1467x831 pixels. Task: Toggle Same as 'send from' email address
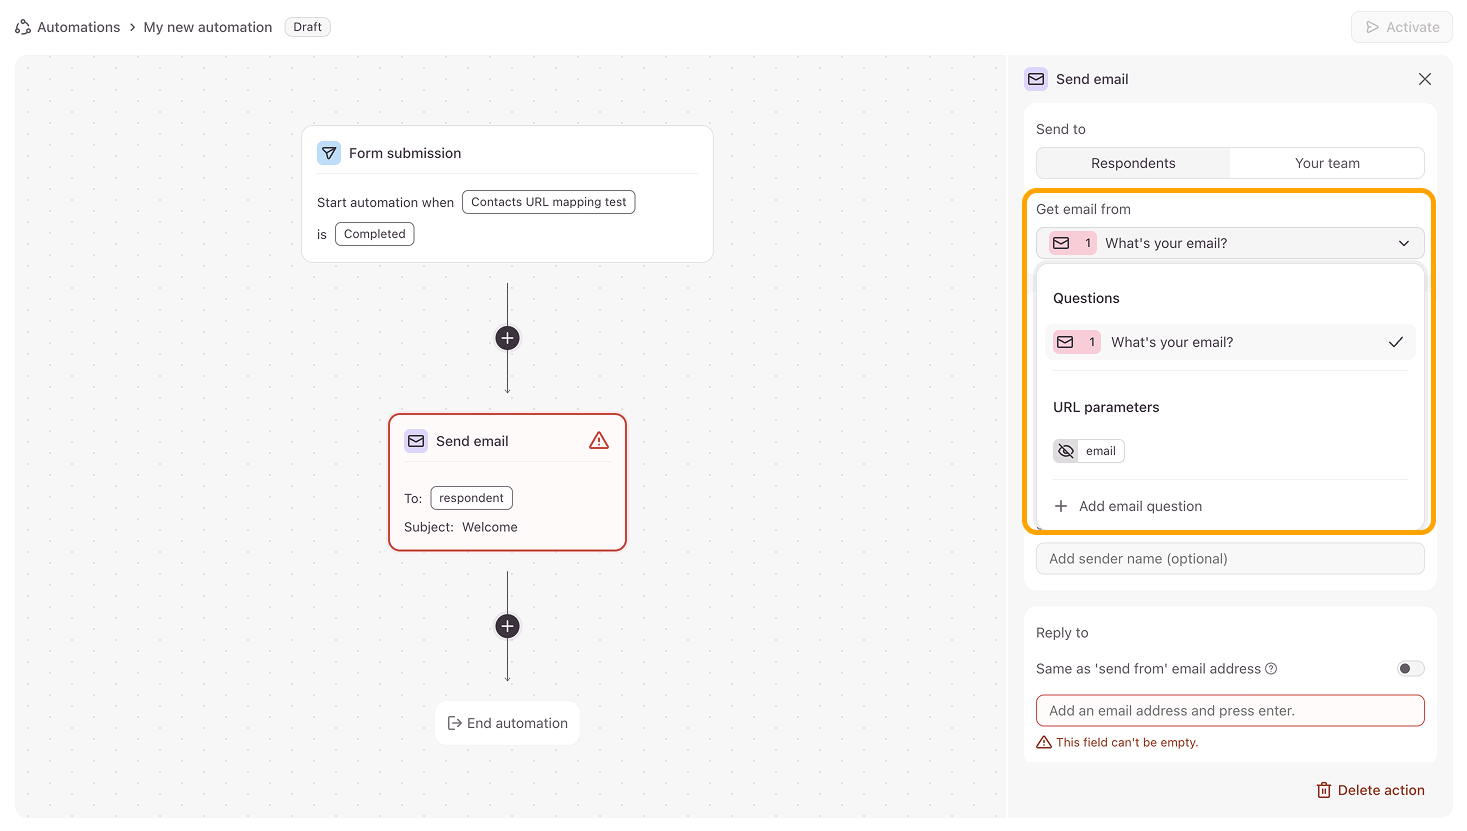click(x=1410, y=669)
